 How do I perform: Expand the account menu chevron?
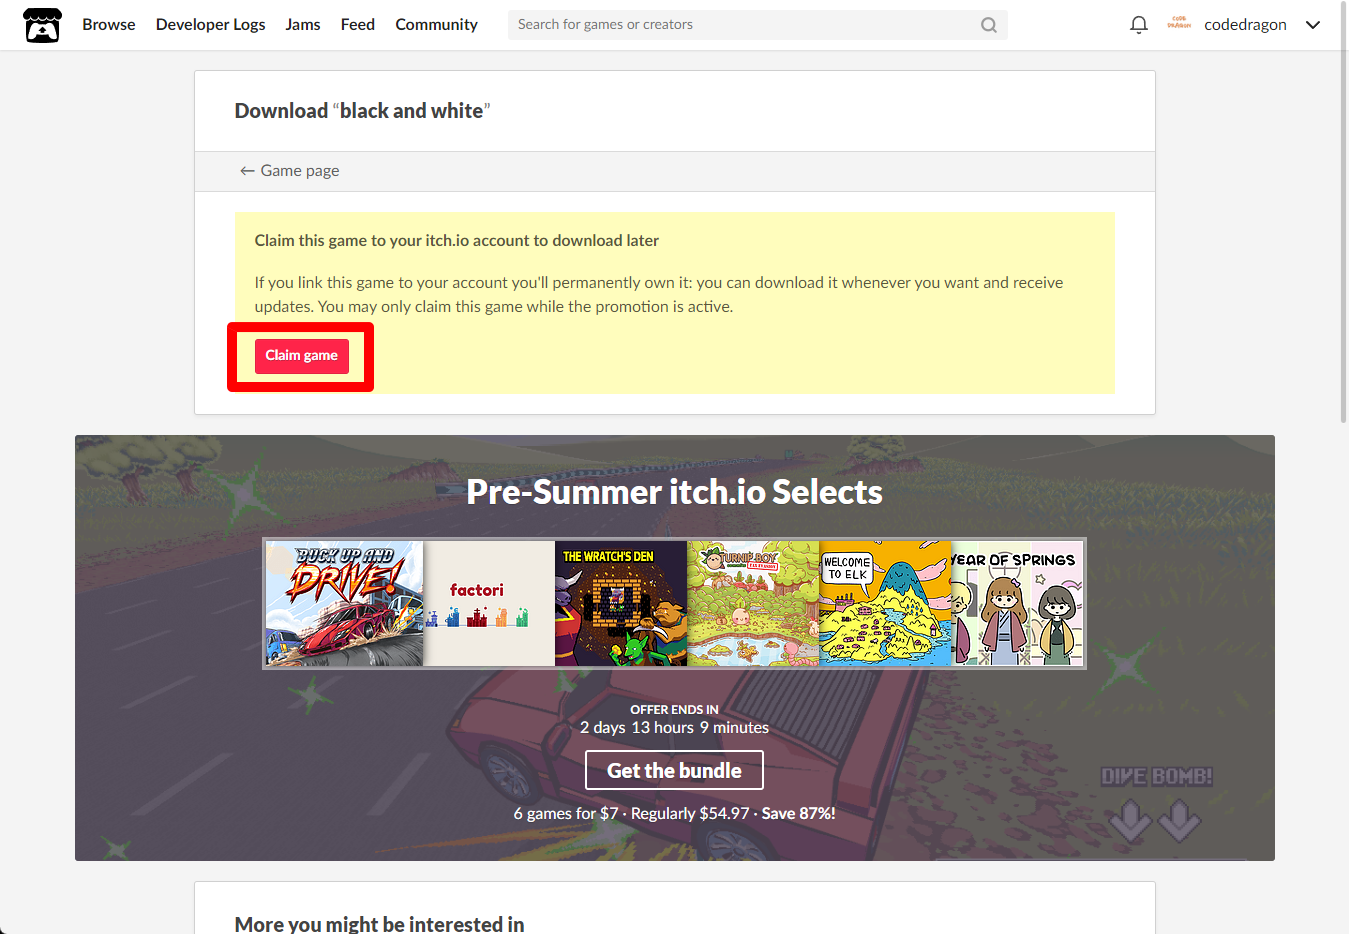(x=1313, y=25)
